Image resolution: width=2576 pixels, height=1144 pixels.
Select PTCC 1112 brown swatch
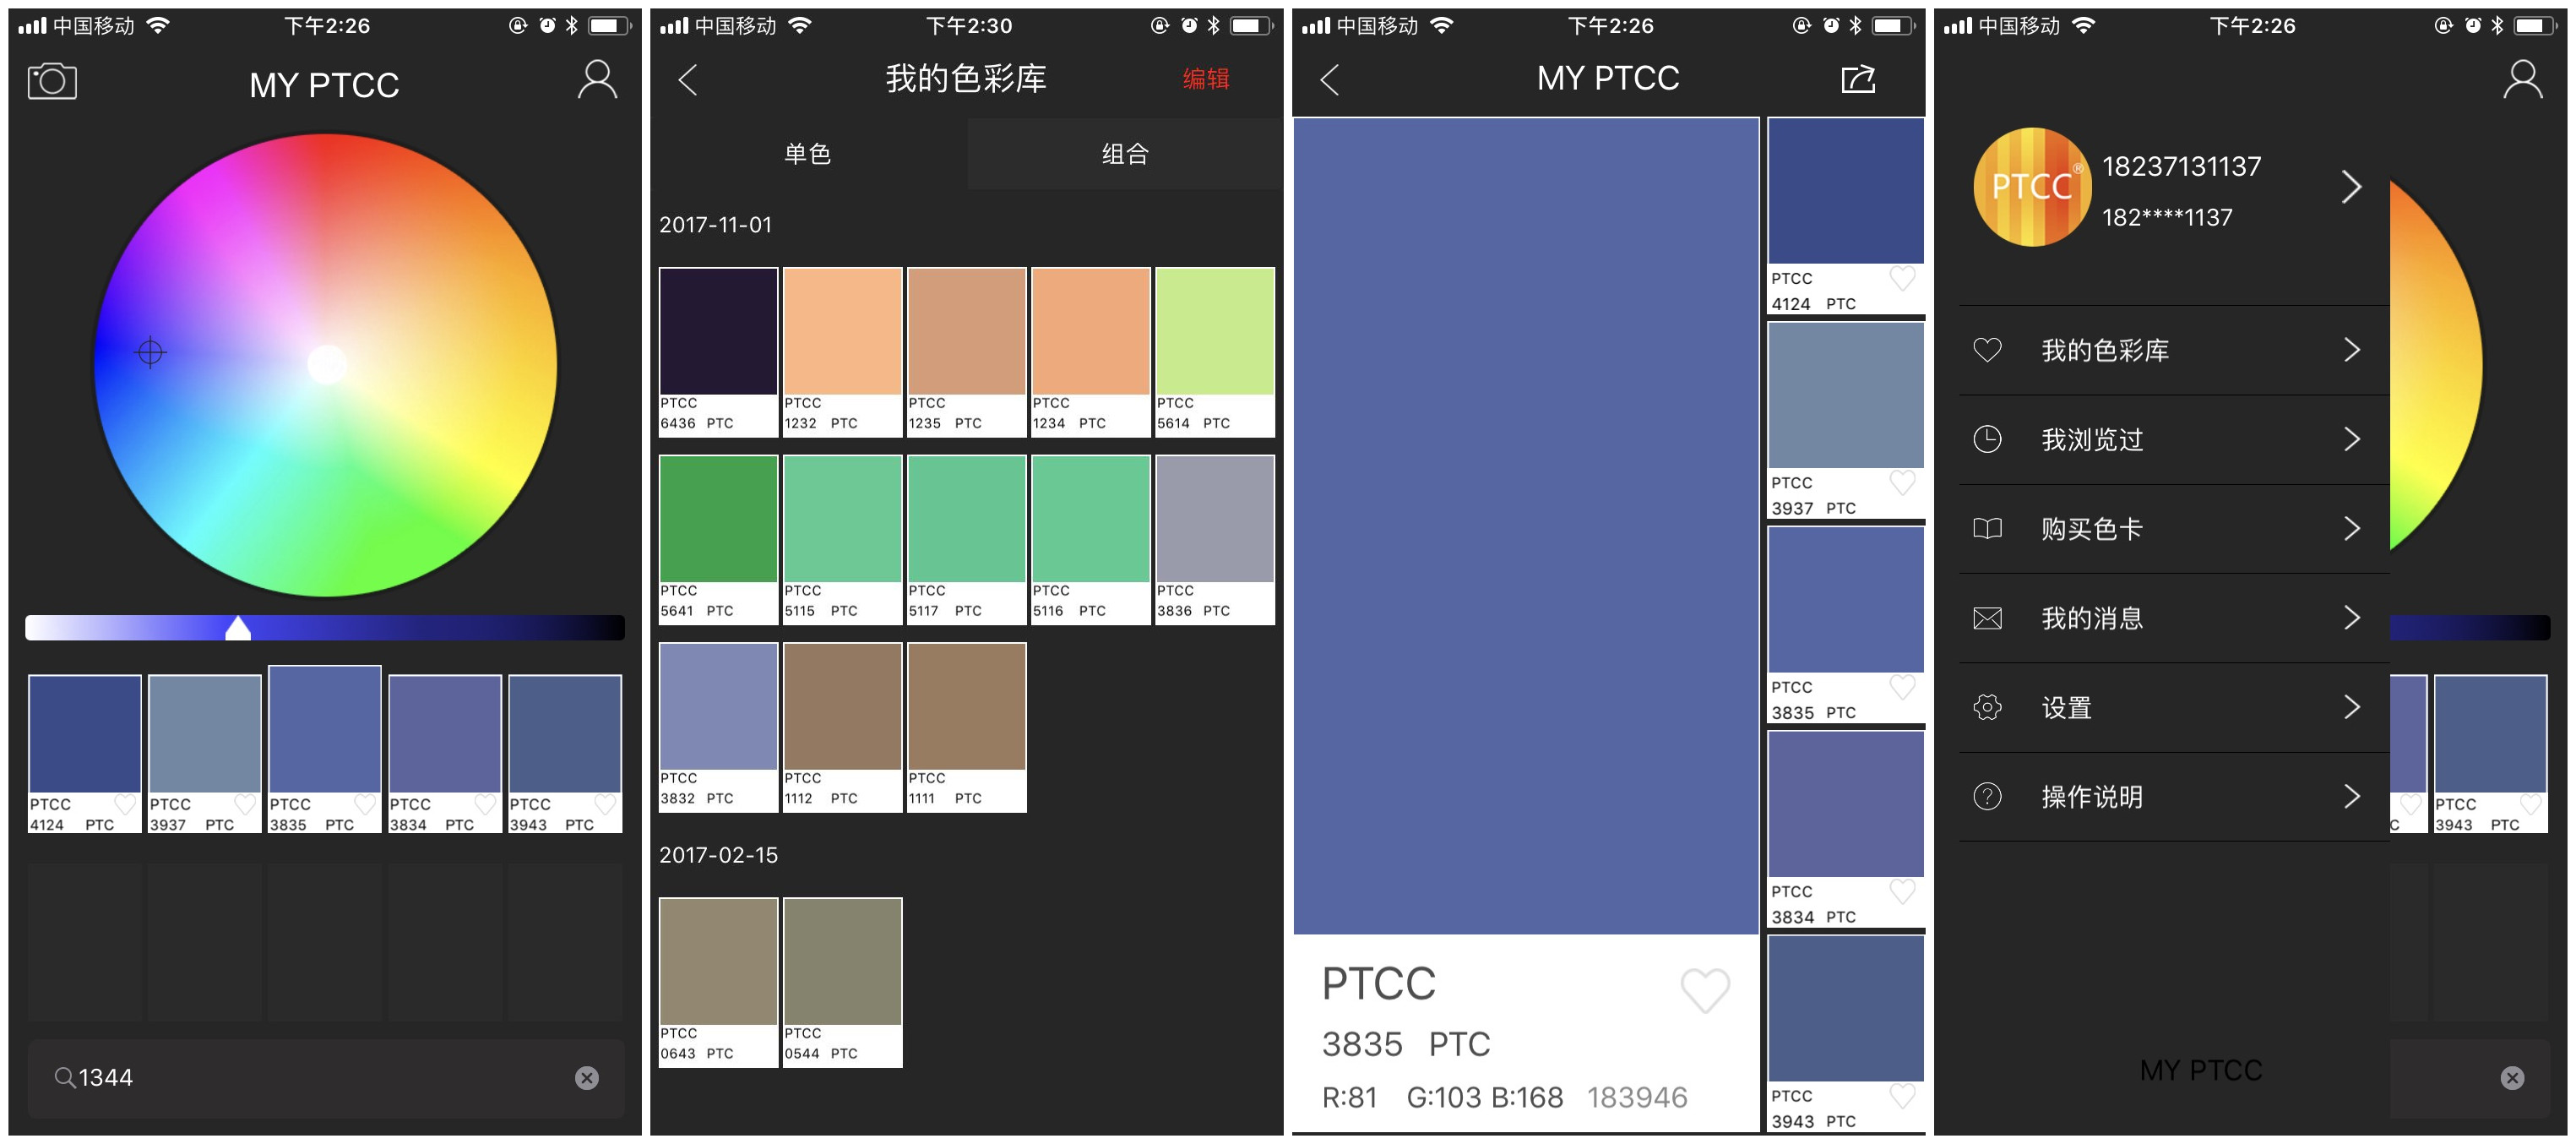842,727
